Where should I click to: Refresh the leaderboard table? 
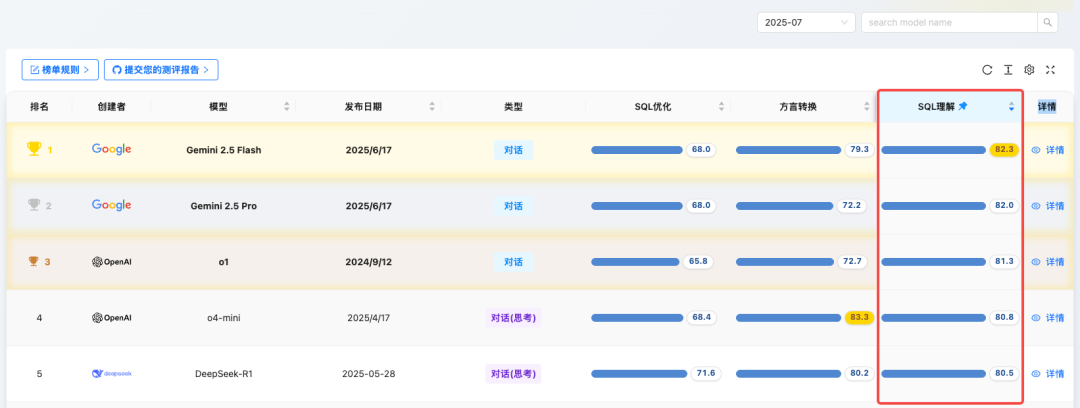point(987,70)
